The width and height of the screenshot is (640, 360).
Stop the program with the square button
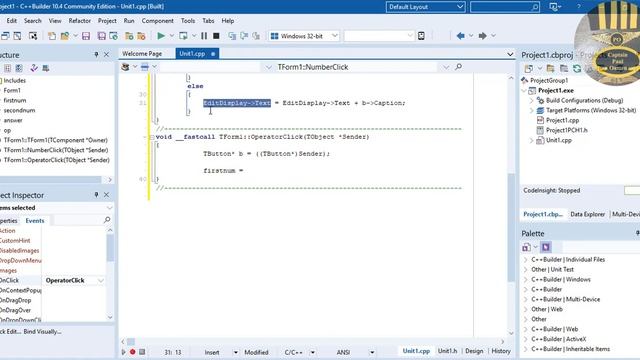click(x=216, y=36)
